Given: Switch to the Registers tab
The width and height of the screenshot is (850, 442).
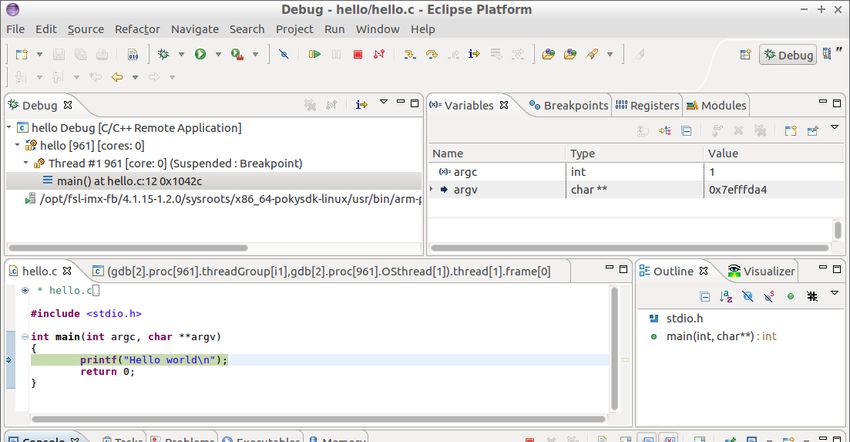Looking at the screenshot, I should pyautogui.click(x=647, y=105).
